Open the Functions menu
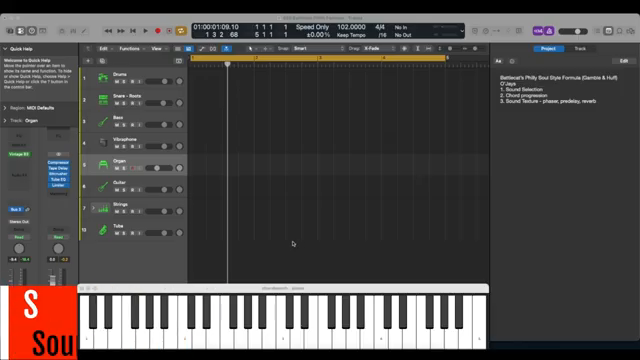This screenshot has height=360, width=640. (132, 49)
